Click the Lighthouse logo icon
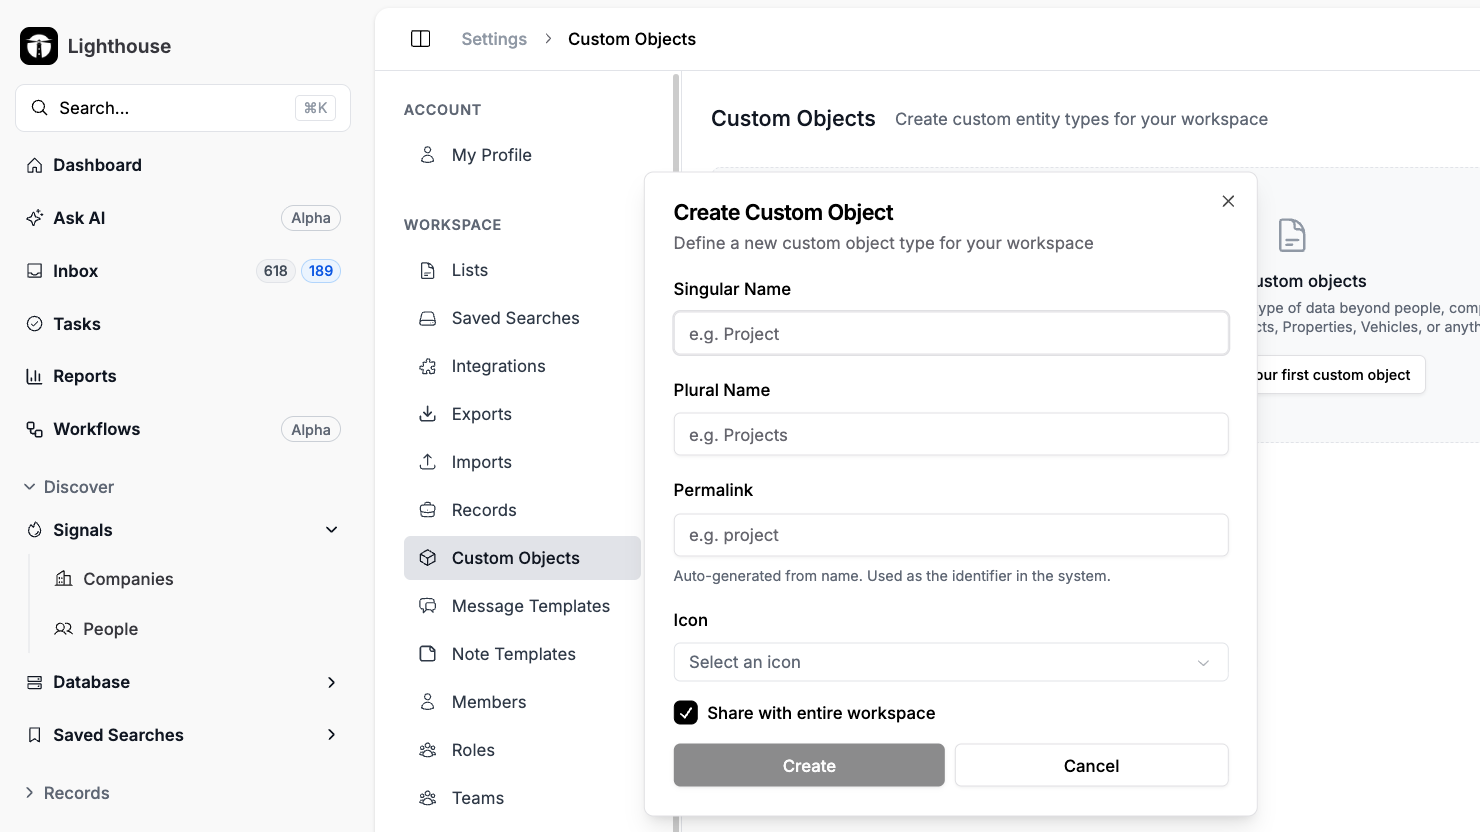This screenshot has height=832, width=1480. tap(39, 46)
